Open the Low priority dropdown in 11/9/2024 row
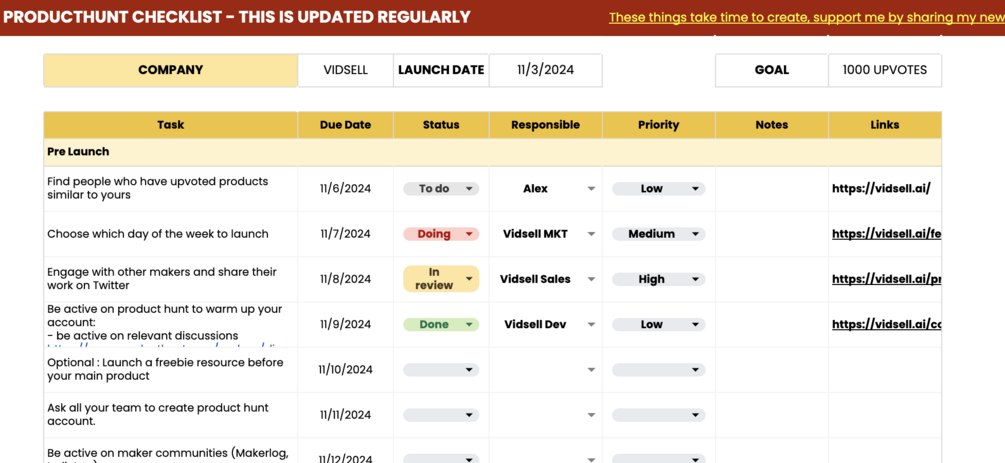This screenshot has height=463, width=1005. (658, 324)
